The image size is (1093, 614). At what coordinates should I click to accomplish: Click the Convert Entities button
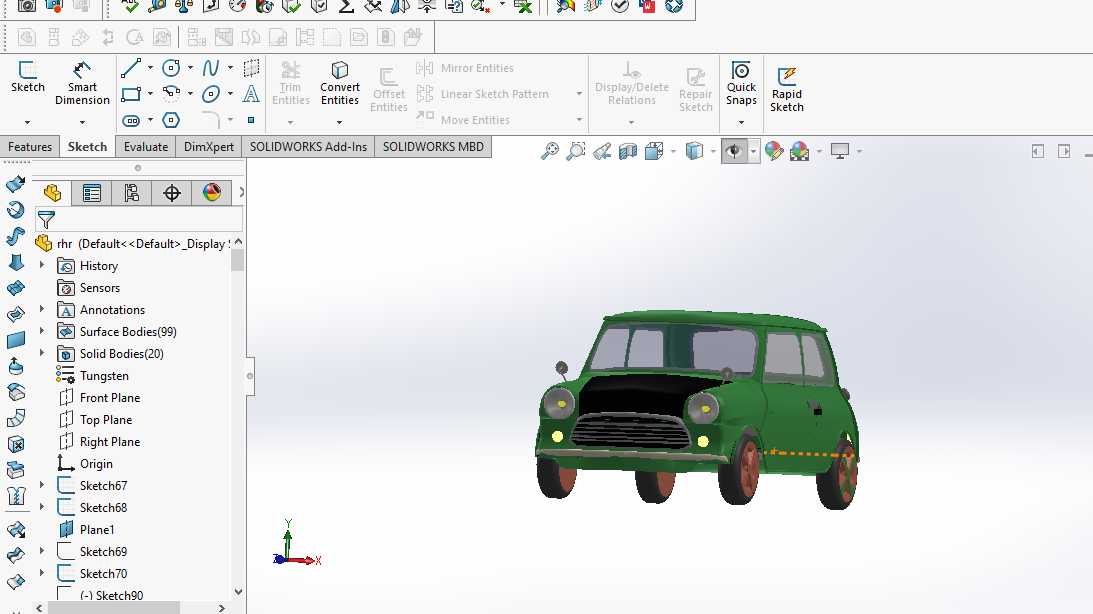(339, 83)
